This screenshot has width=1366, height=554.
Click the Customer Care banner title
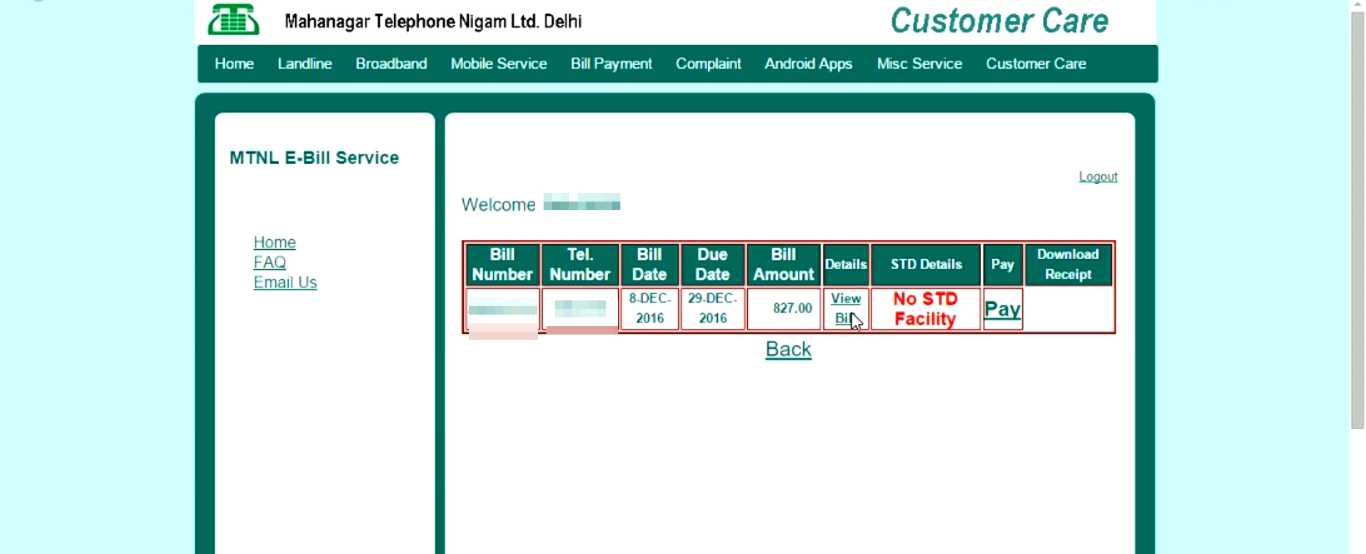click(x=999, y=20)
